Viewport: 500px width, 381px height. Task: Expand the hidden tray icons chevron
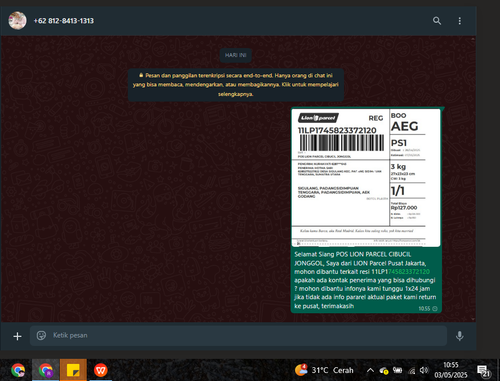(x=370, y=370)
